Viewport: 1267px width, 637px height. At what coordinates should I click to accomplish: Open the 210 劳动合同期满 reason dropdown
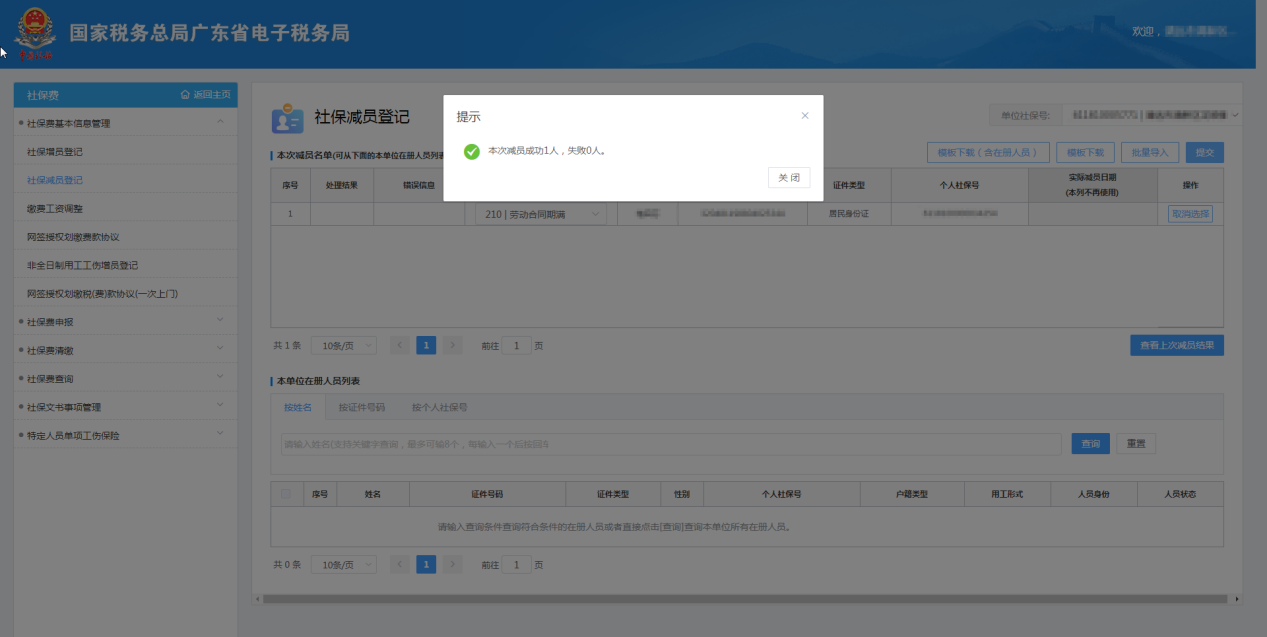(x=539, y=214)
